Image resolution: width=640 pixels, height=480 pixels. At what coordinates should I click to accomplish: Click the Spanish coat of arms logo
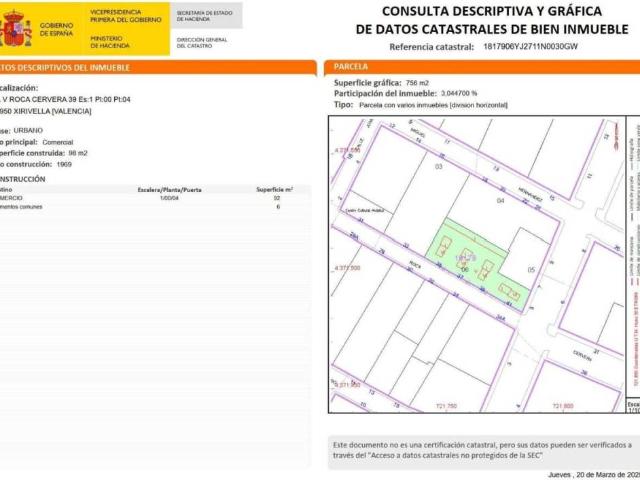click(x=16, y=29)
